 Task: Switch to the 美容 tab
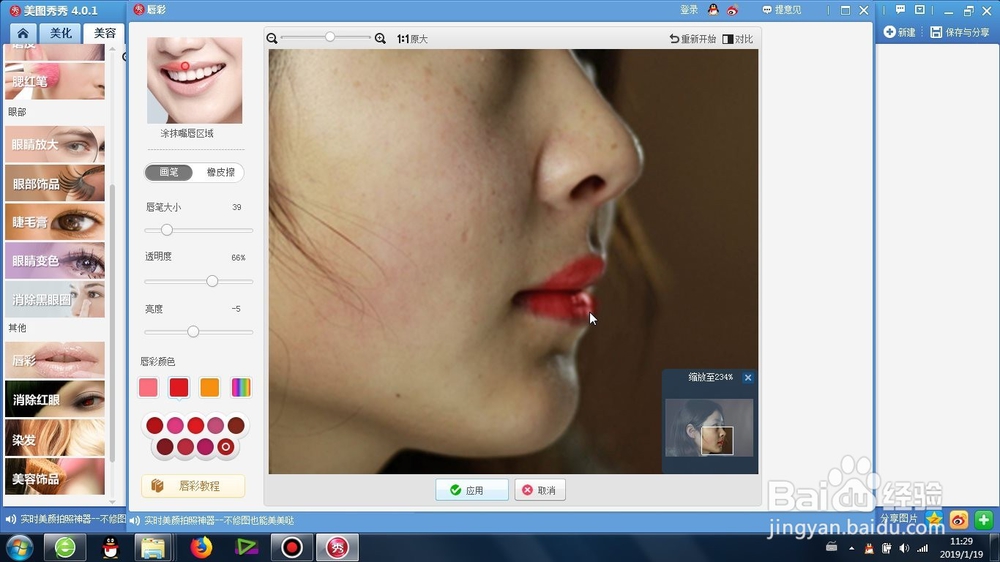point(105,33)
